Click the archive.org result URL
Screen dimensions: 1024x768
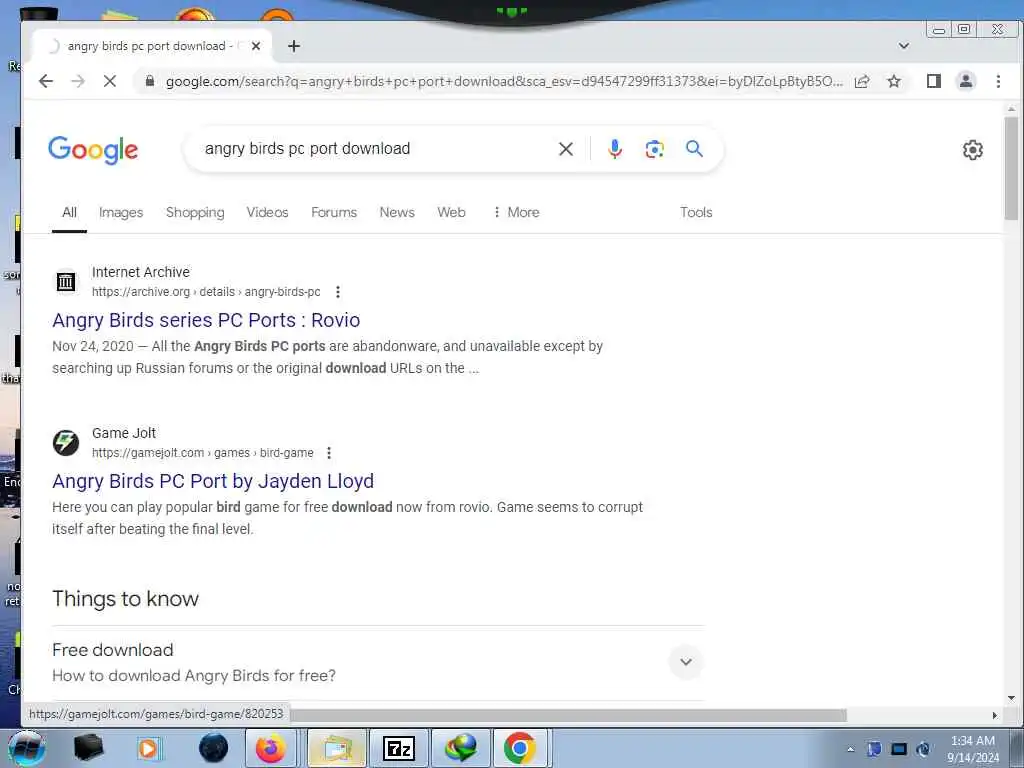pyautogui.click(x=206, y=292)
